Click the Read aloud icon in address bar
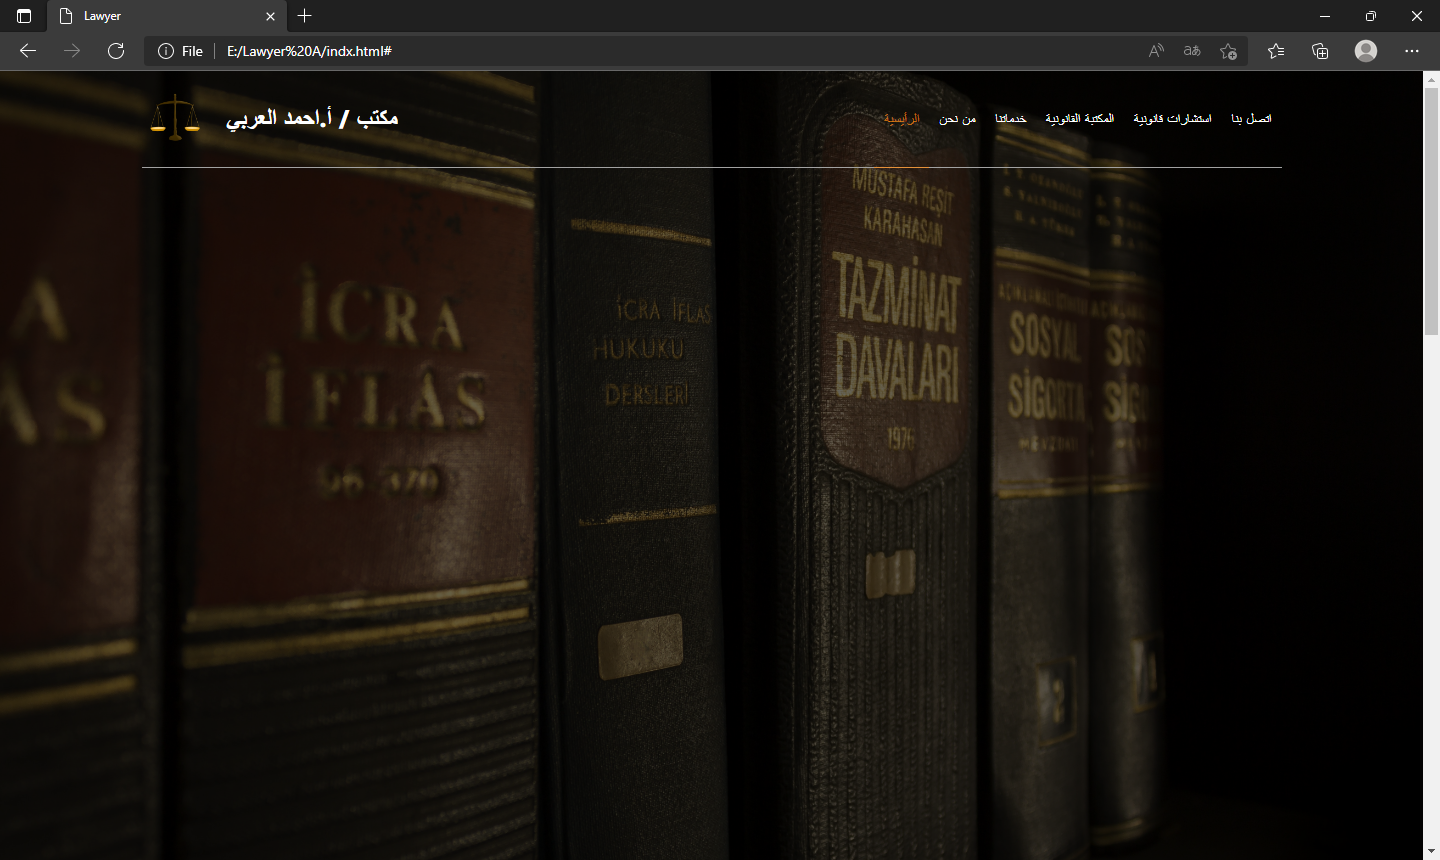 coord(1156,51)
